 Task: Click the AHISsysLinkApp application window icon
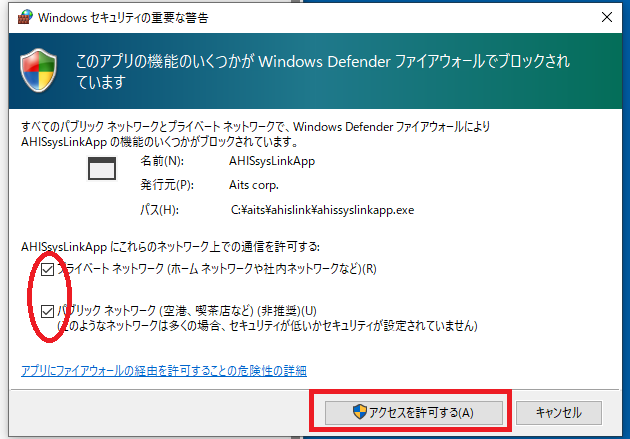(102, 169)
